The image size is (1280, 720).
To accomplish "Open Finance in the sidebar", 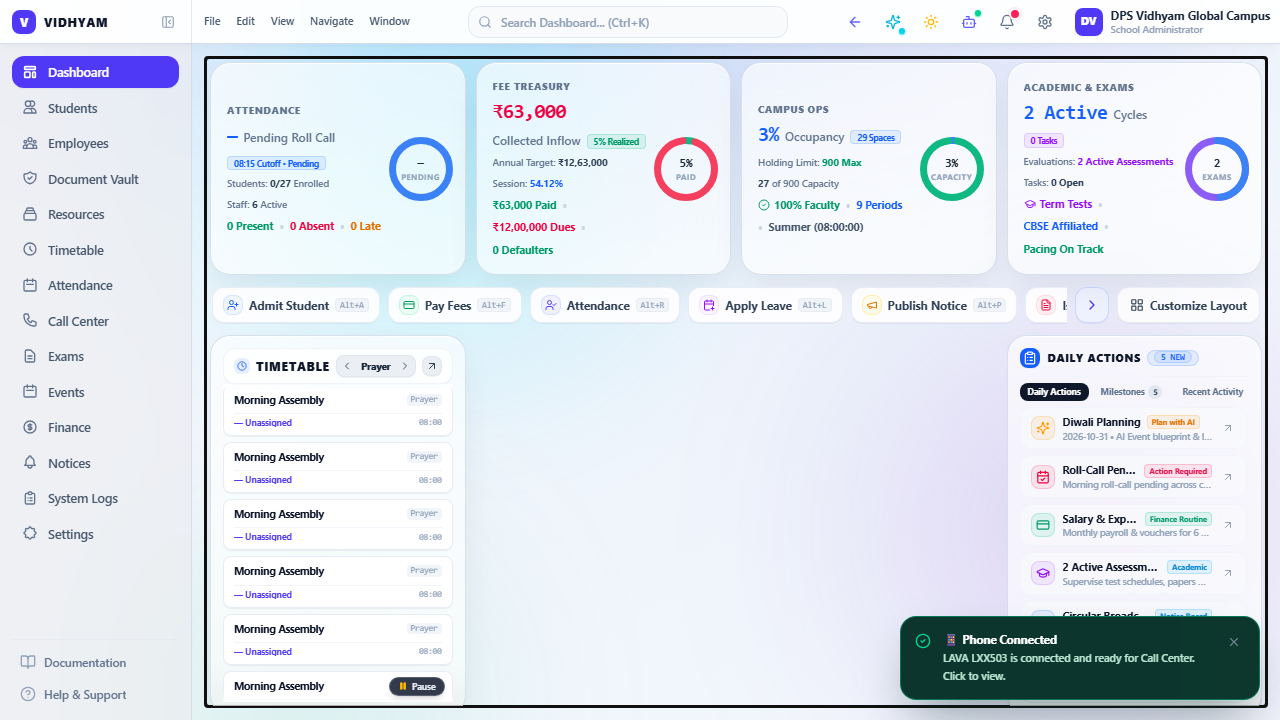I will click(95, 428).
